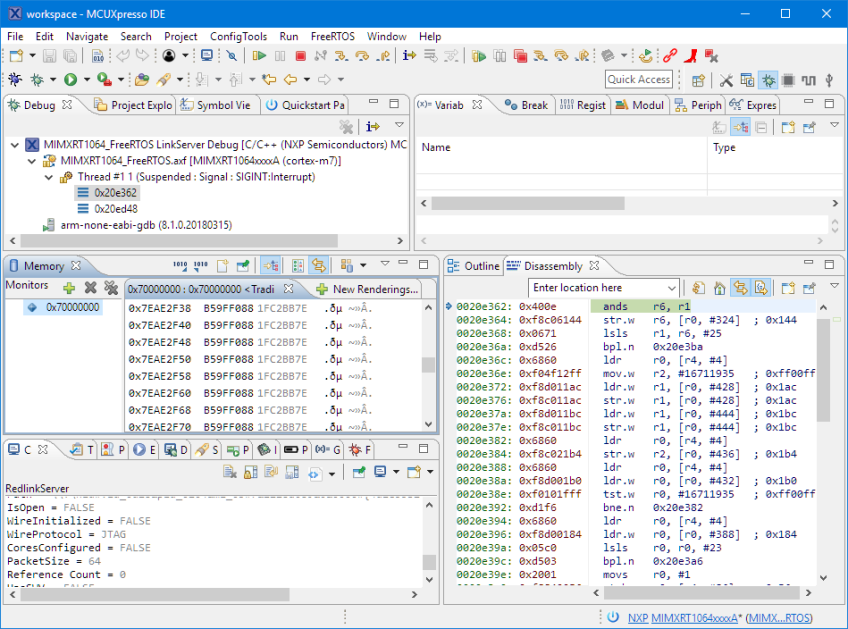Image resolution: width=848 pixels, height=629 pixels.
Task: Remove all memory monitors
Action: [111, 288]
